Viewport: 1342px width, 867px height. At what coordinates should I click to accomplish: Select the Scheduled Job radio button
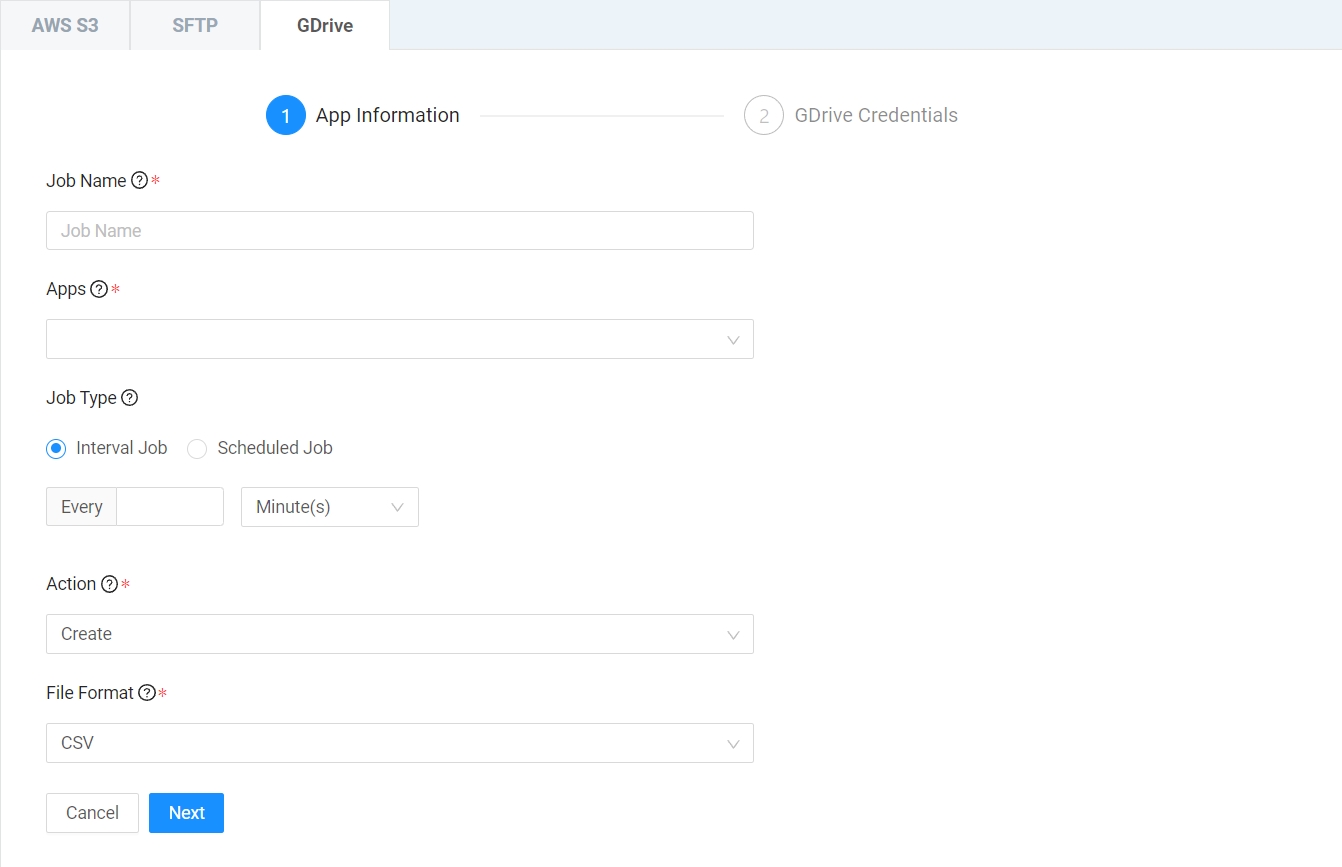click(197, 449)
